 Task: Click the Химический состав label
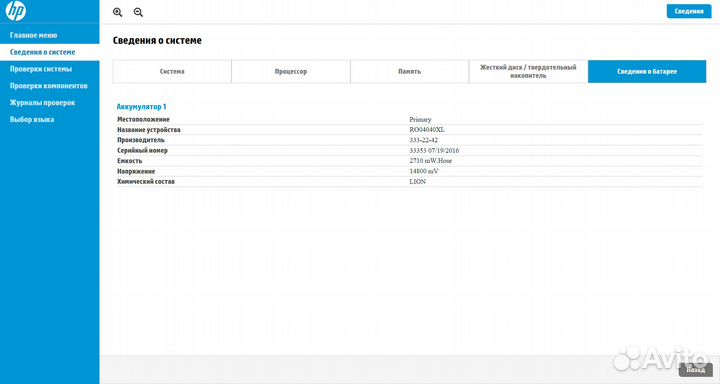[146, 181]
